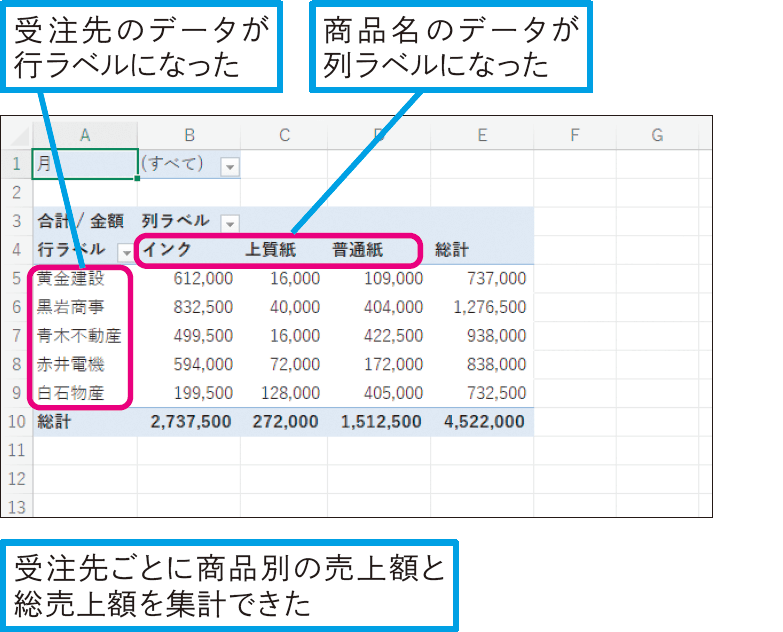Click the select-all corner of the sheet
Image resolution: width=783 pixels, height=632 pixels.
pos(16,135)
